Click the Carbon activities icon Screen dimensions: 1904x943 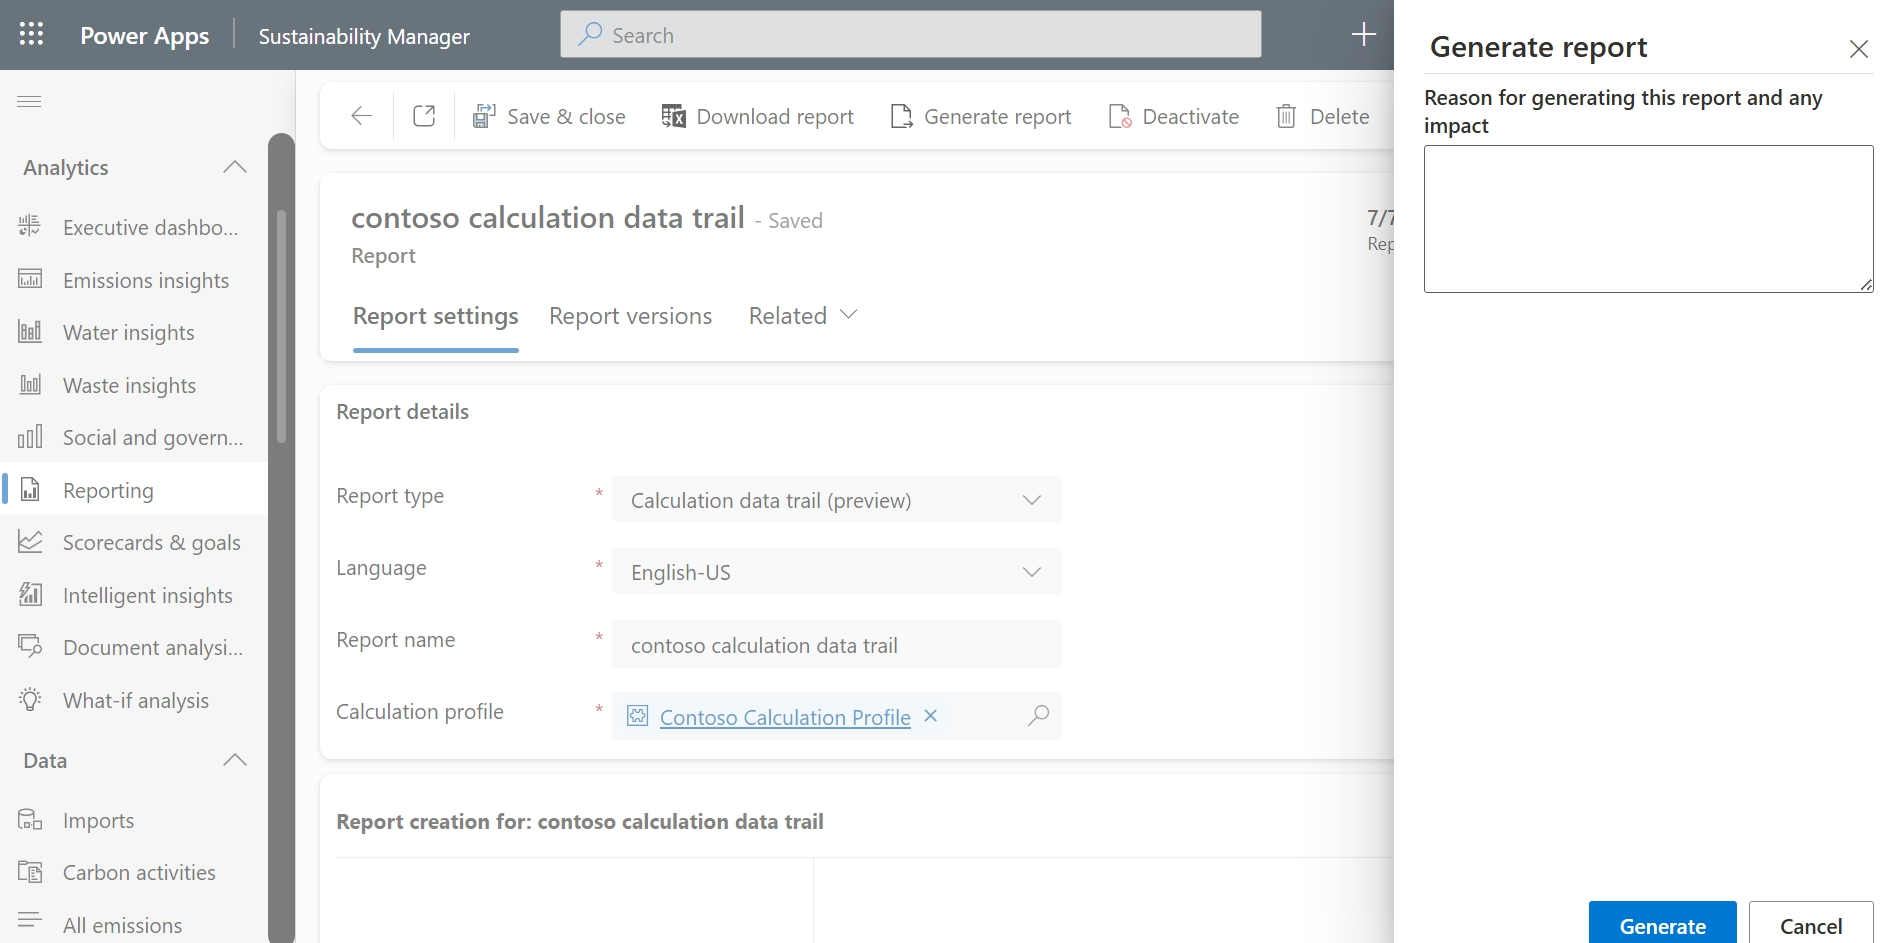[x=30, y=872]
